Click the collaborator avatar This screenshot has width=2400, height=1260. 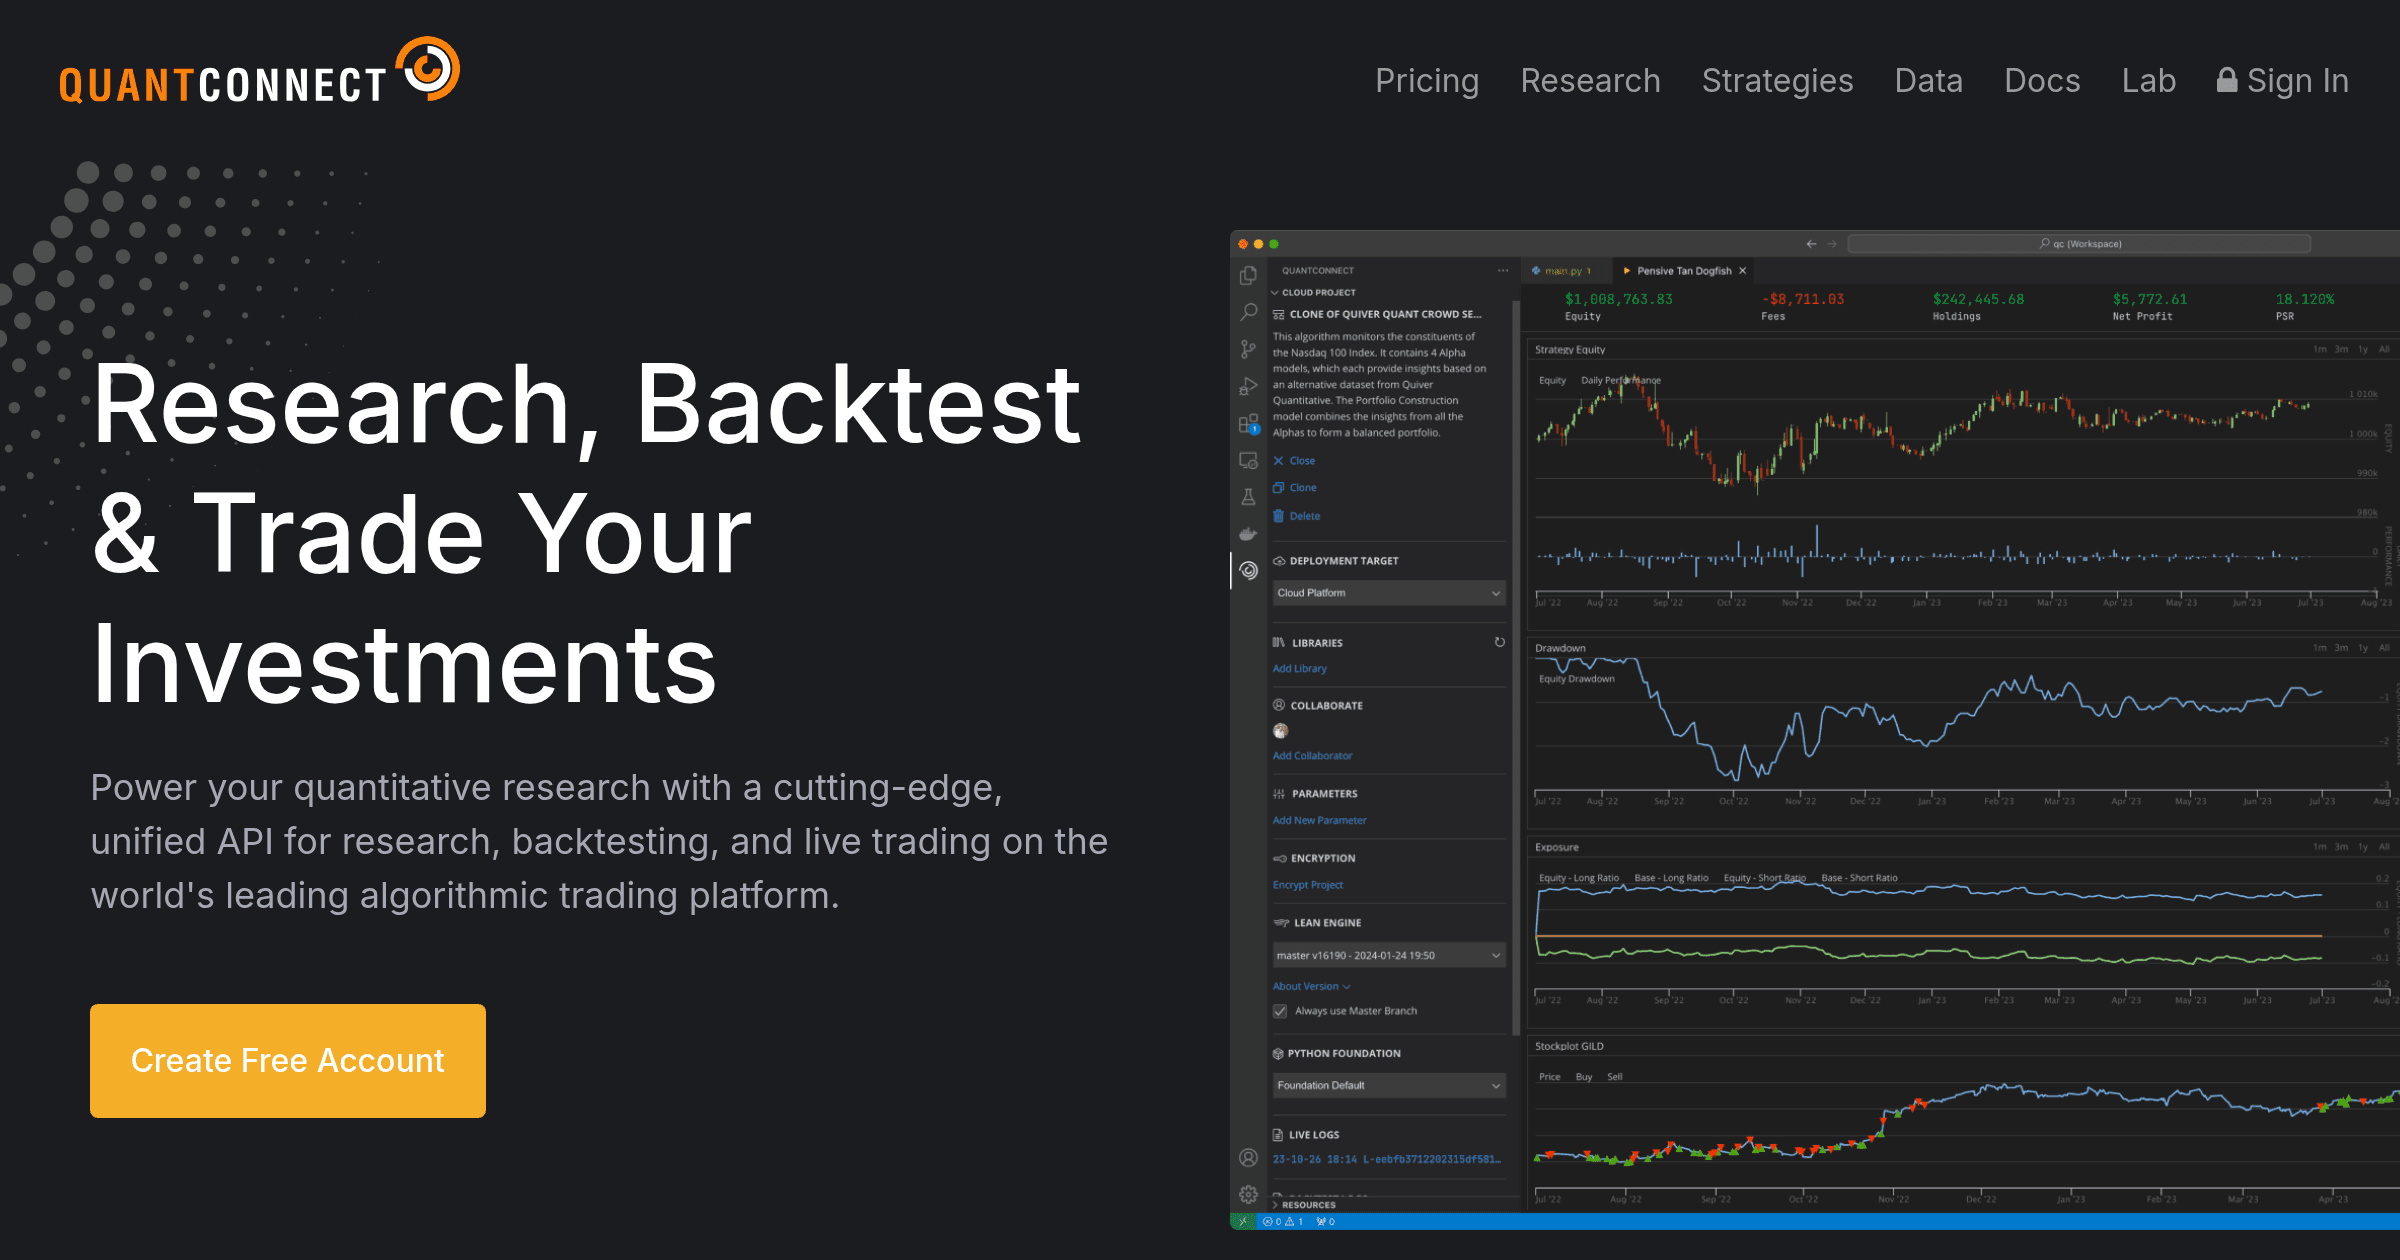click(x=1280, y=731)
